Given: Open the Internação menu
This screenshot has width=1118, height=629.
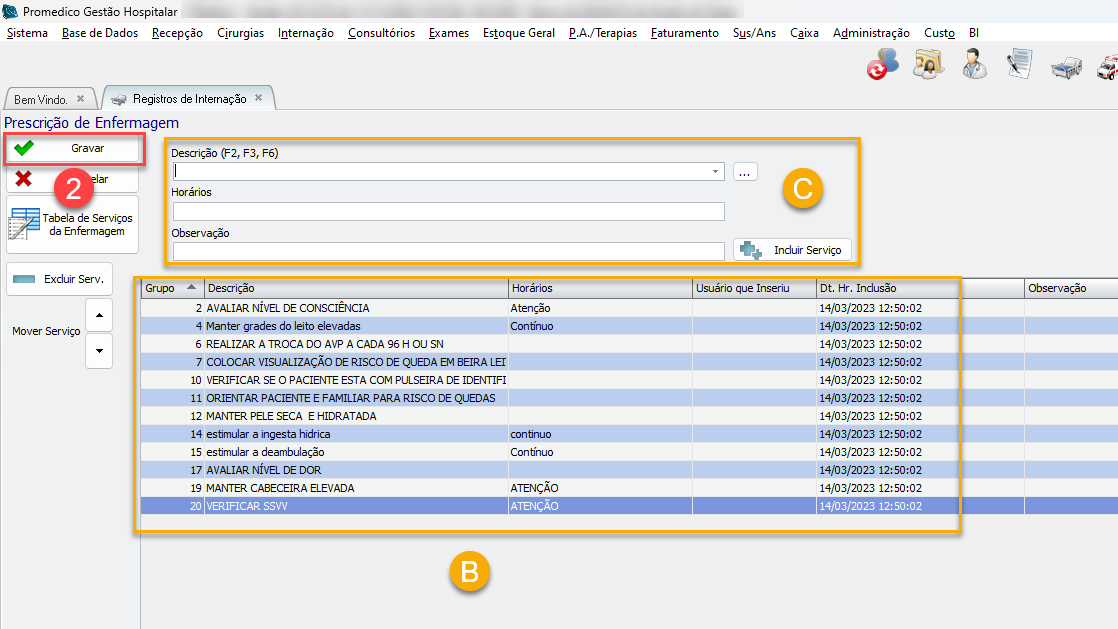Looking at the screenshot, I should pyautogui.click(x=306, y=33).
